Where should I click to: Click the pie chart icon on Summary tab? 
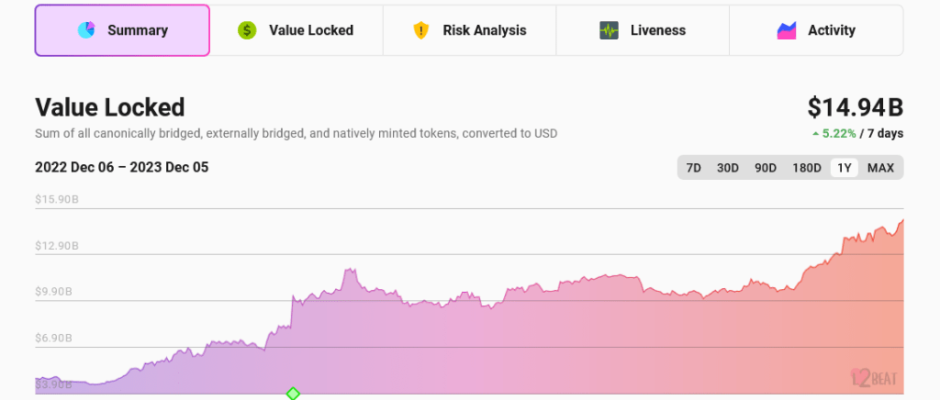click(x=86, y=30)
